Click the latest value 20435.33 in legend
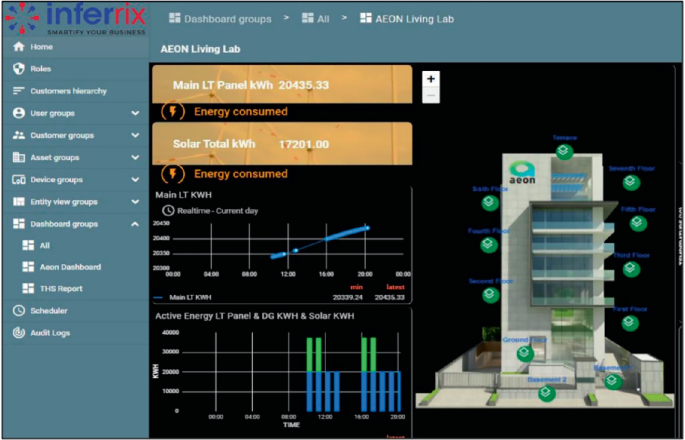 (390, 297)
